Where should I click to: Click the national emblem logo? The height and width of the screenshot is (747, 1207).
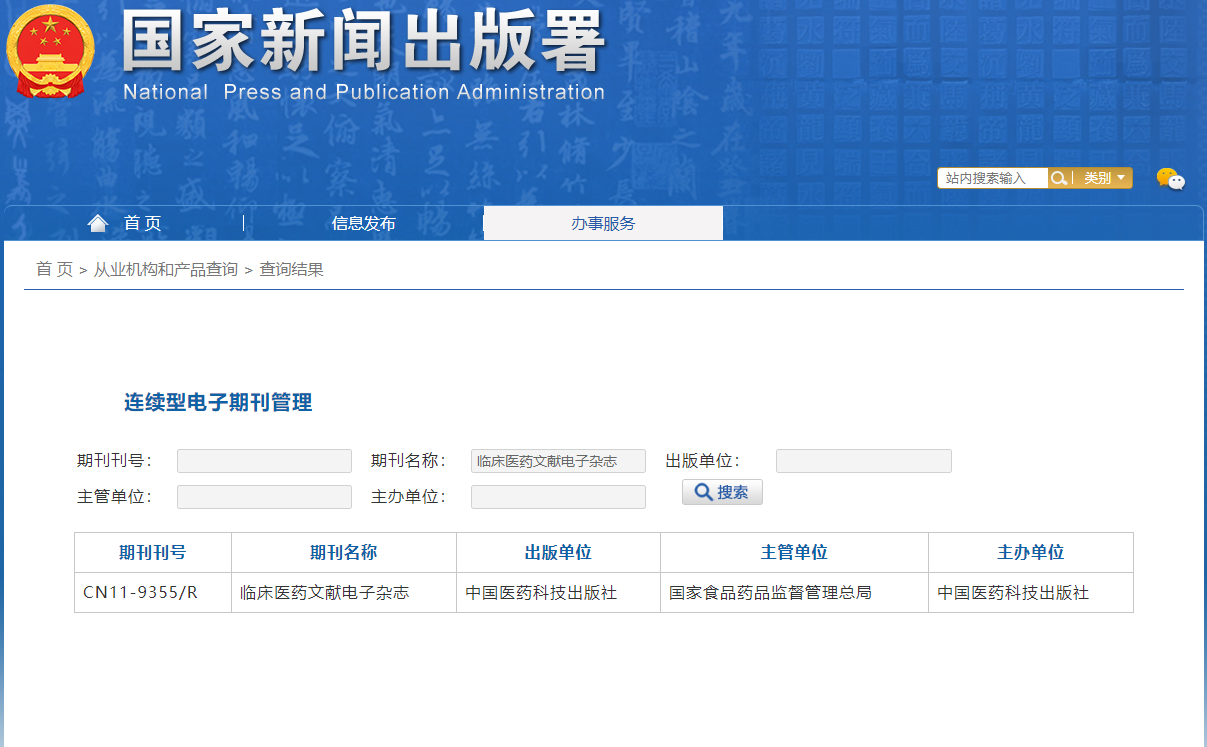[50, 52]
